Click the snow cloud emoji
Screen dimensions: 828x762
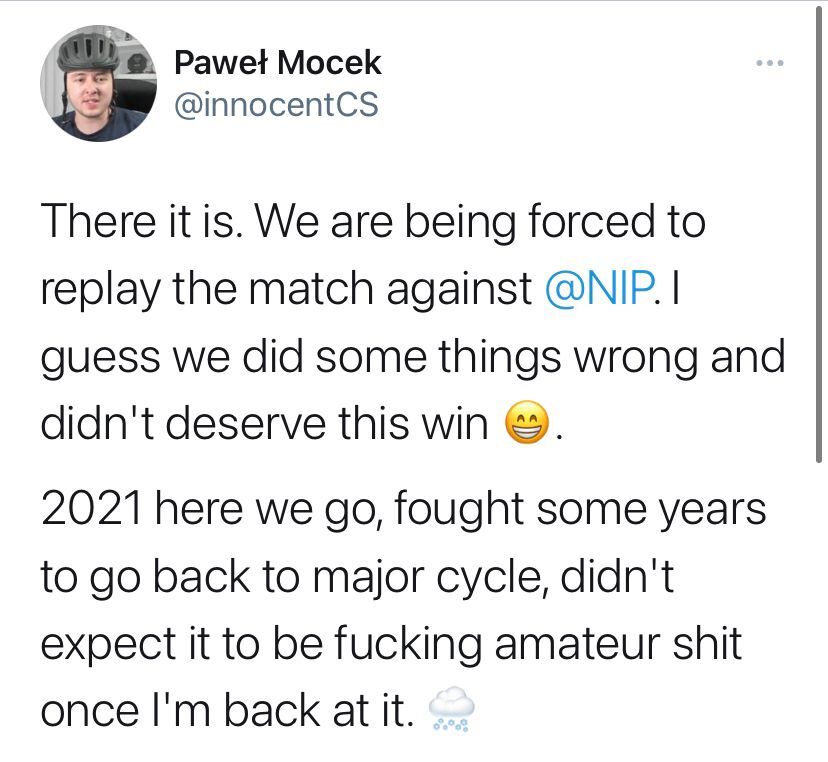point(450,709)
